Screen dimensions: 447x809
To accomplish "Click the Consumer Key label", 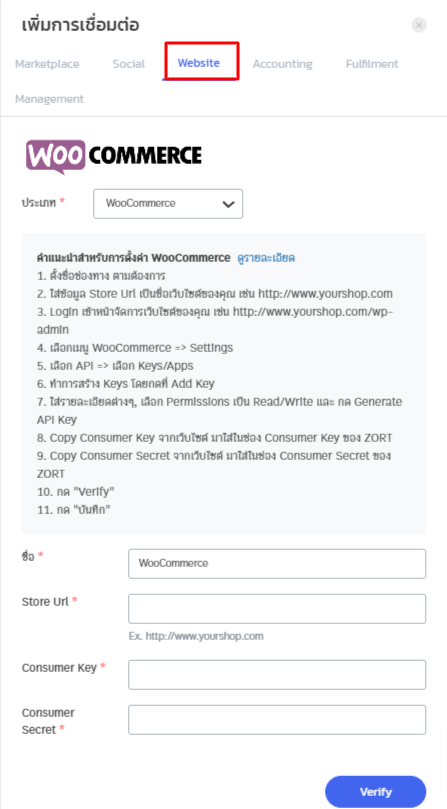I will click(x=59, y=668).
